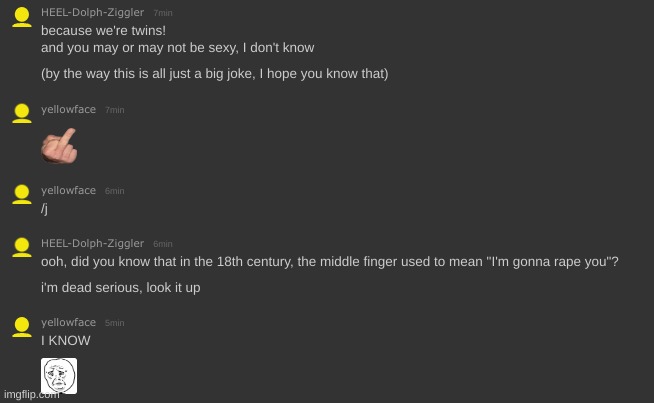Click the avatar next to the '18th century' comment

22,247
